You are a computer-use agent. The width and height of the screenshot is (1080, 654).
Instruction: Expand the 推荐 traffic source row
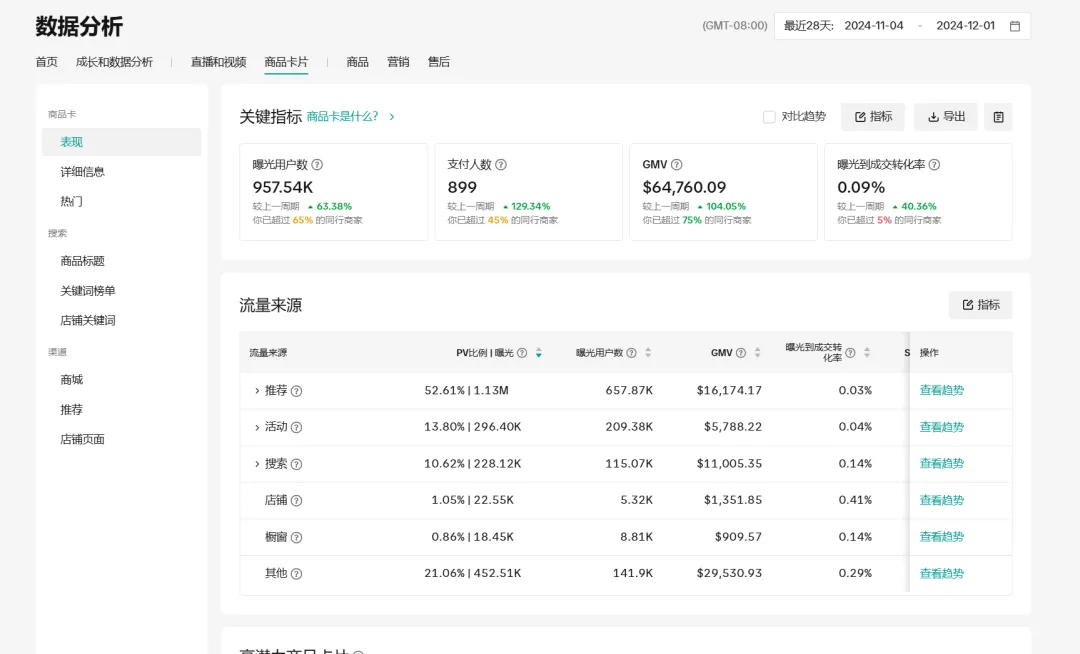(257, 391)
